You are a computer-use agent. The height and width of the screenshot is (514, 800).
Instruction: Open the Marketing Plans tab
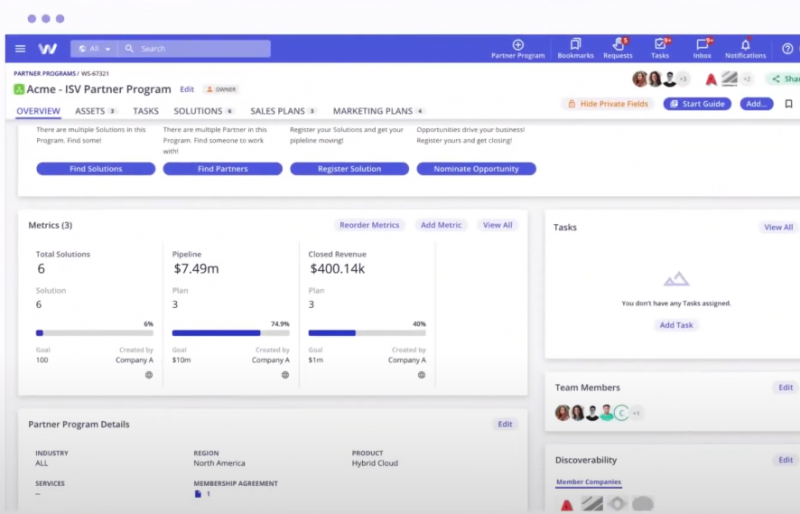(x=378, y=111)
